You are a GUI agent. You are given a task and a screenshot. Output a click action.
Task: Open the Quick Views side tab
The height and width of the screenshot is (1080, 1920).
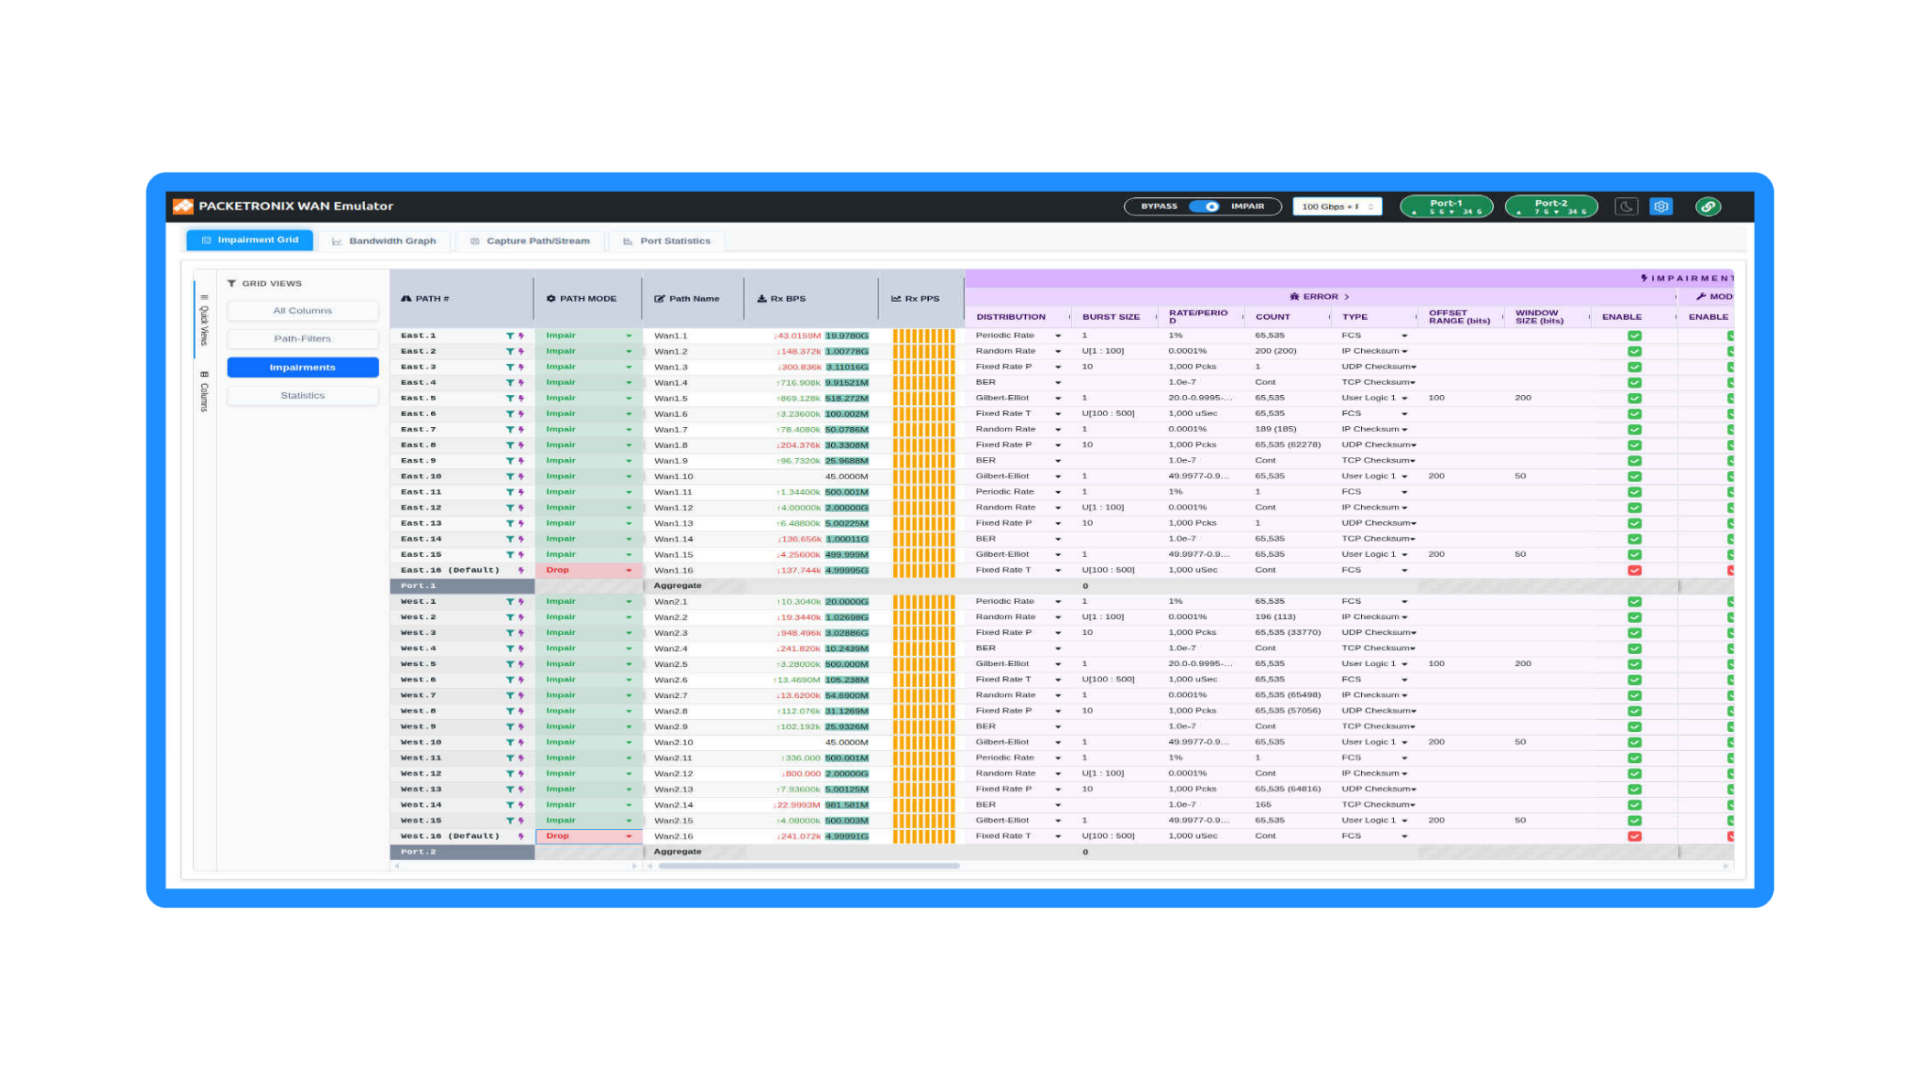pos(204,320)
